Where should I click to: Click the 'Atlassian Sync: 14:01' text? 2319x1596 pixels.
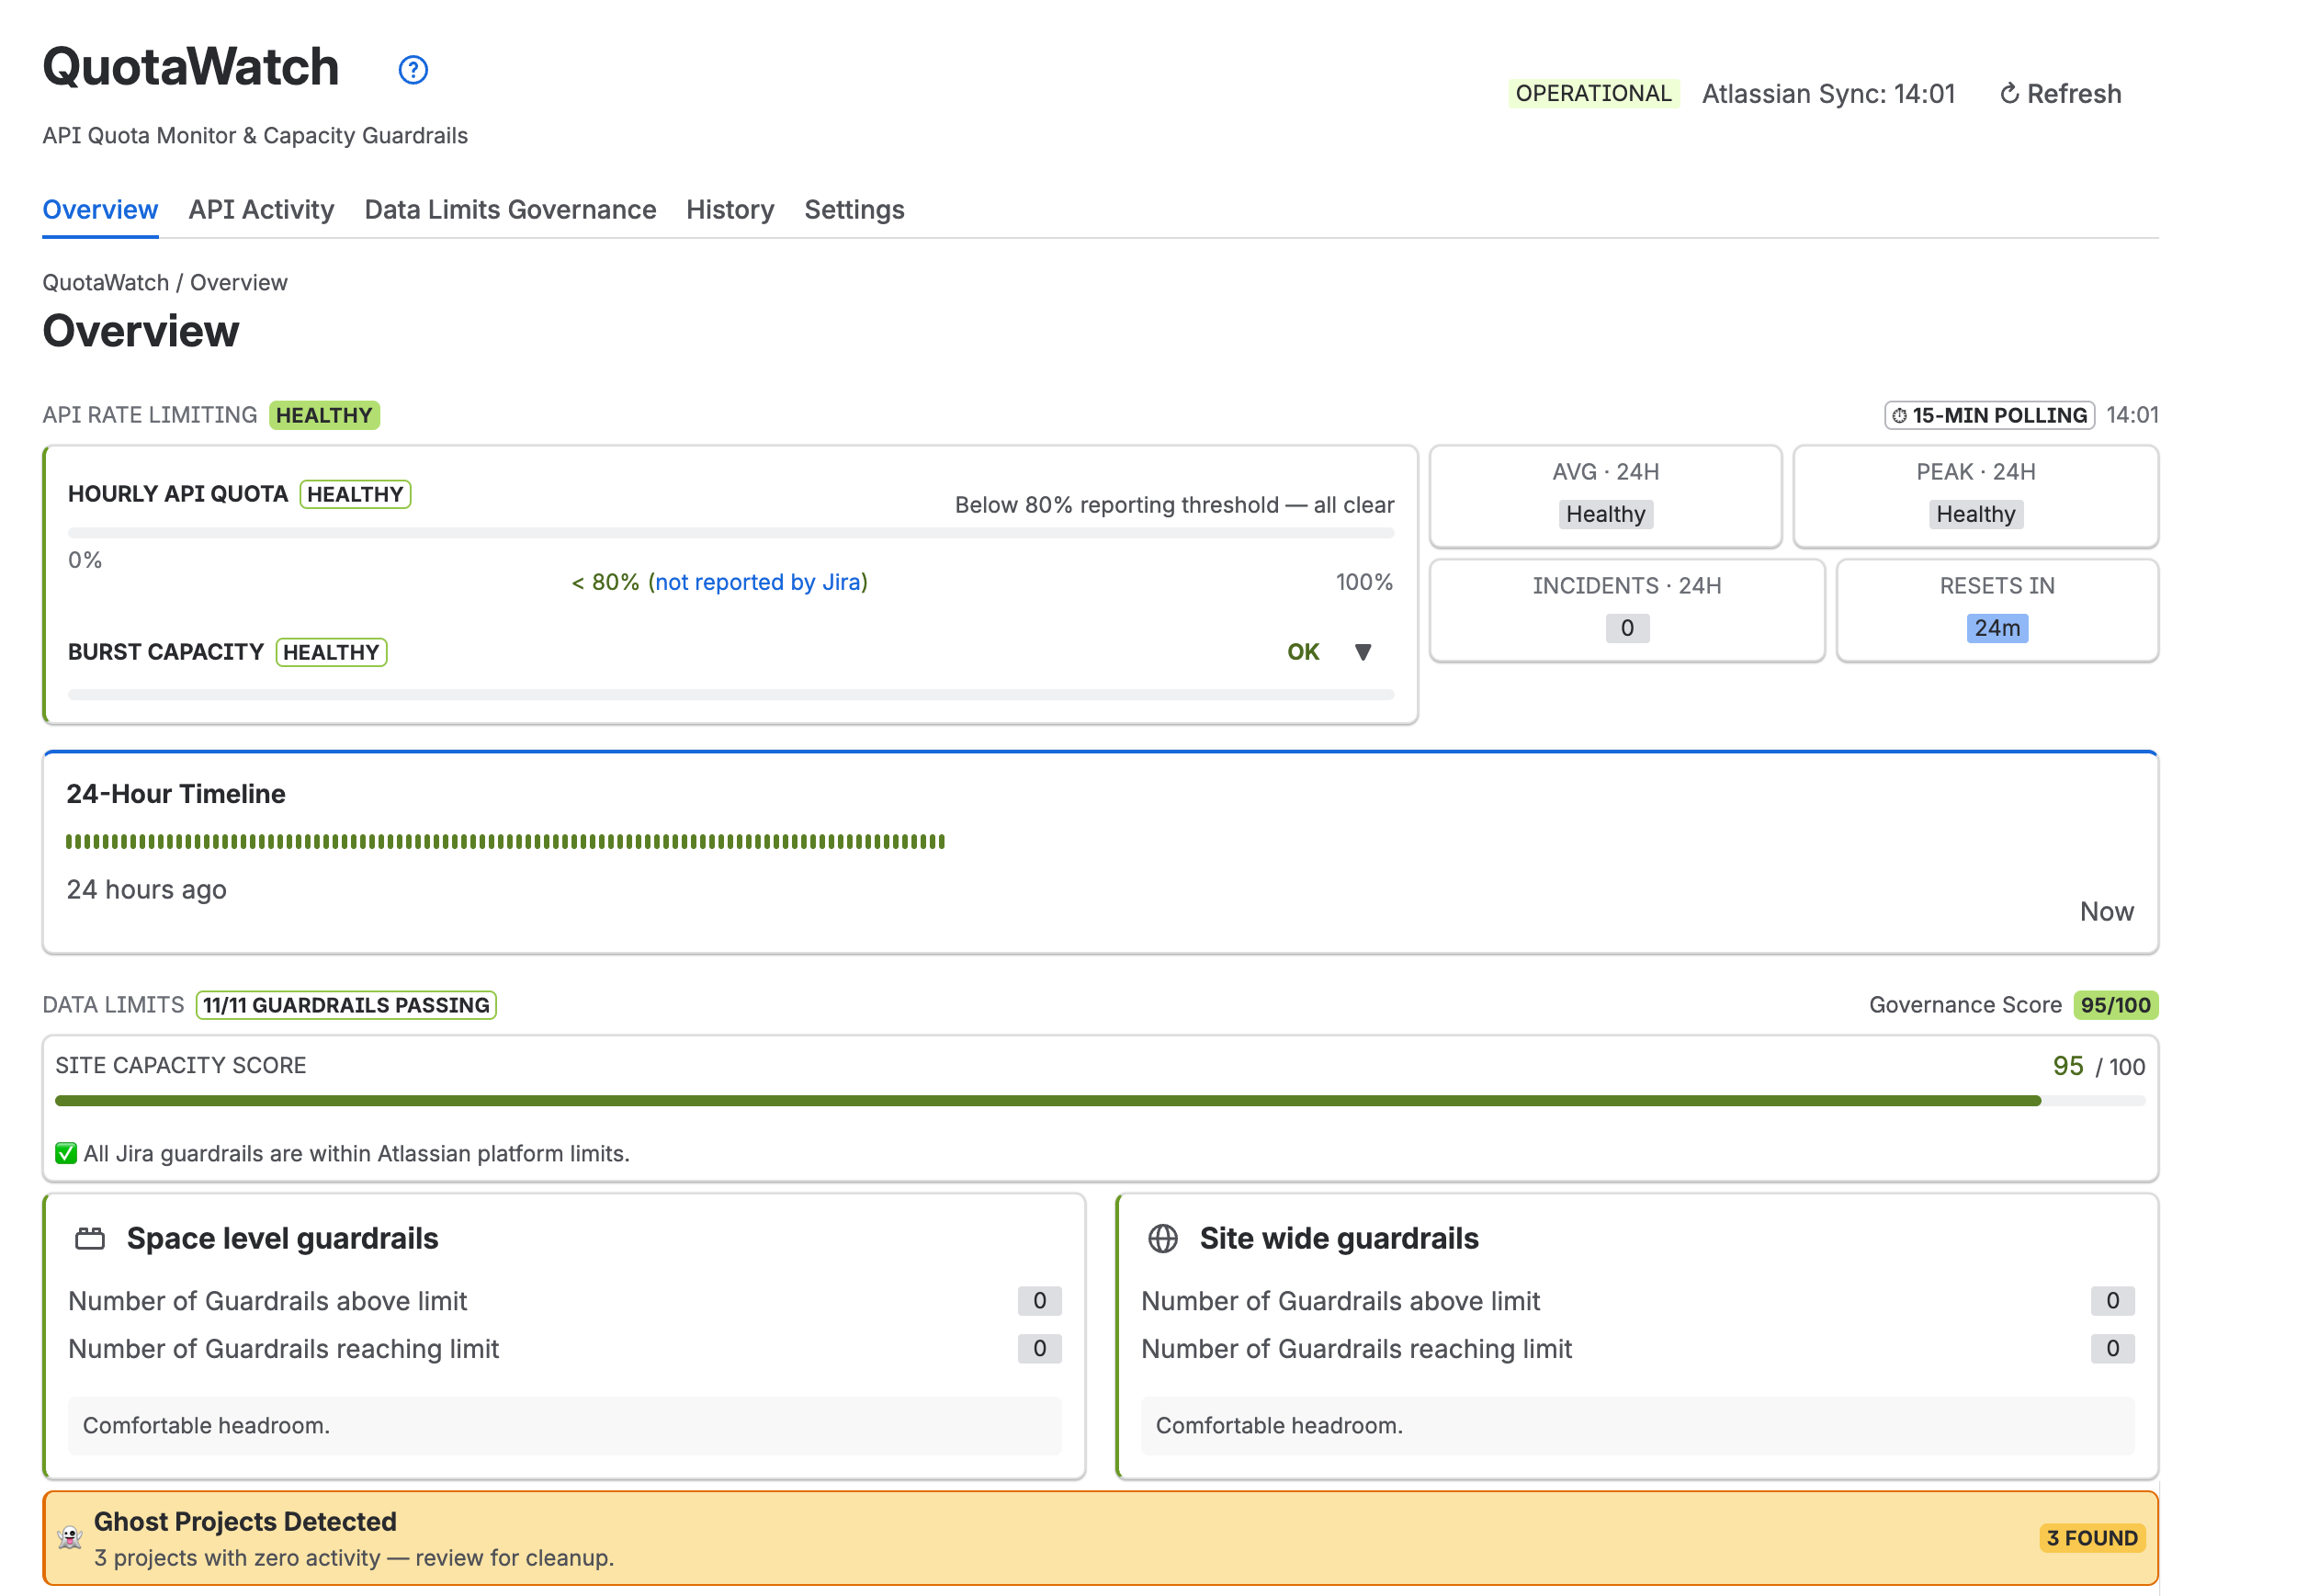1828,94
